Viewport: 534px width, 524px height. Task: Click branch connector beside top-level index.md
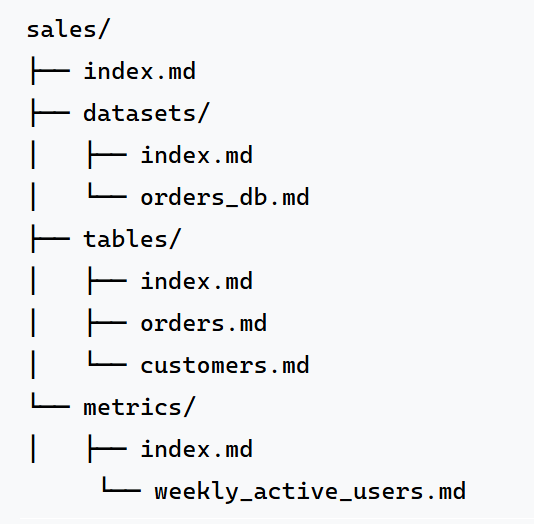pyautogui.click(x=50, y=71)
